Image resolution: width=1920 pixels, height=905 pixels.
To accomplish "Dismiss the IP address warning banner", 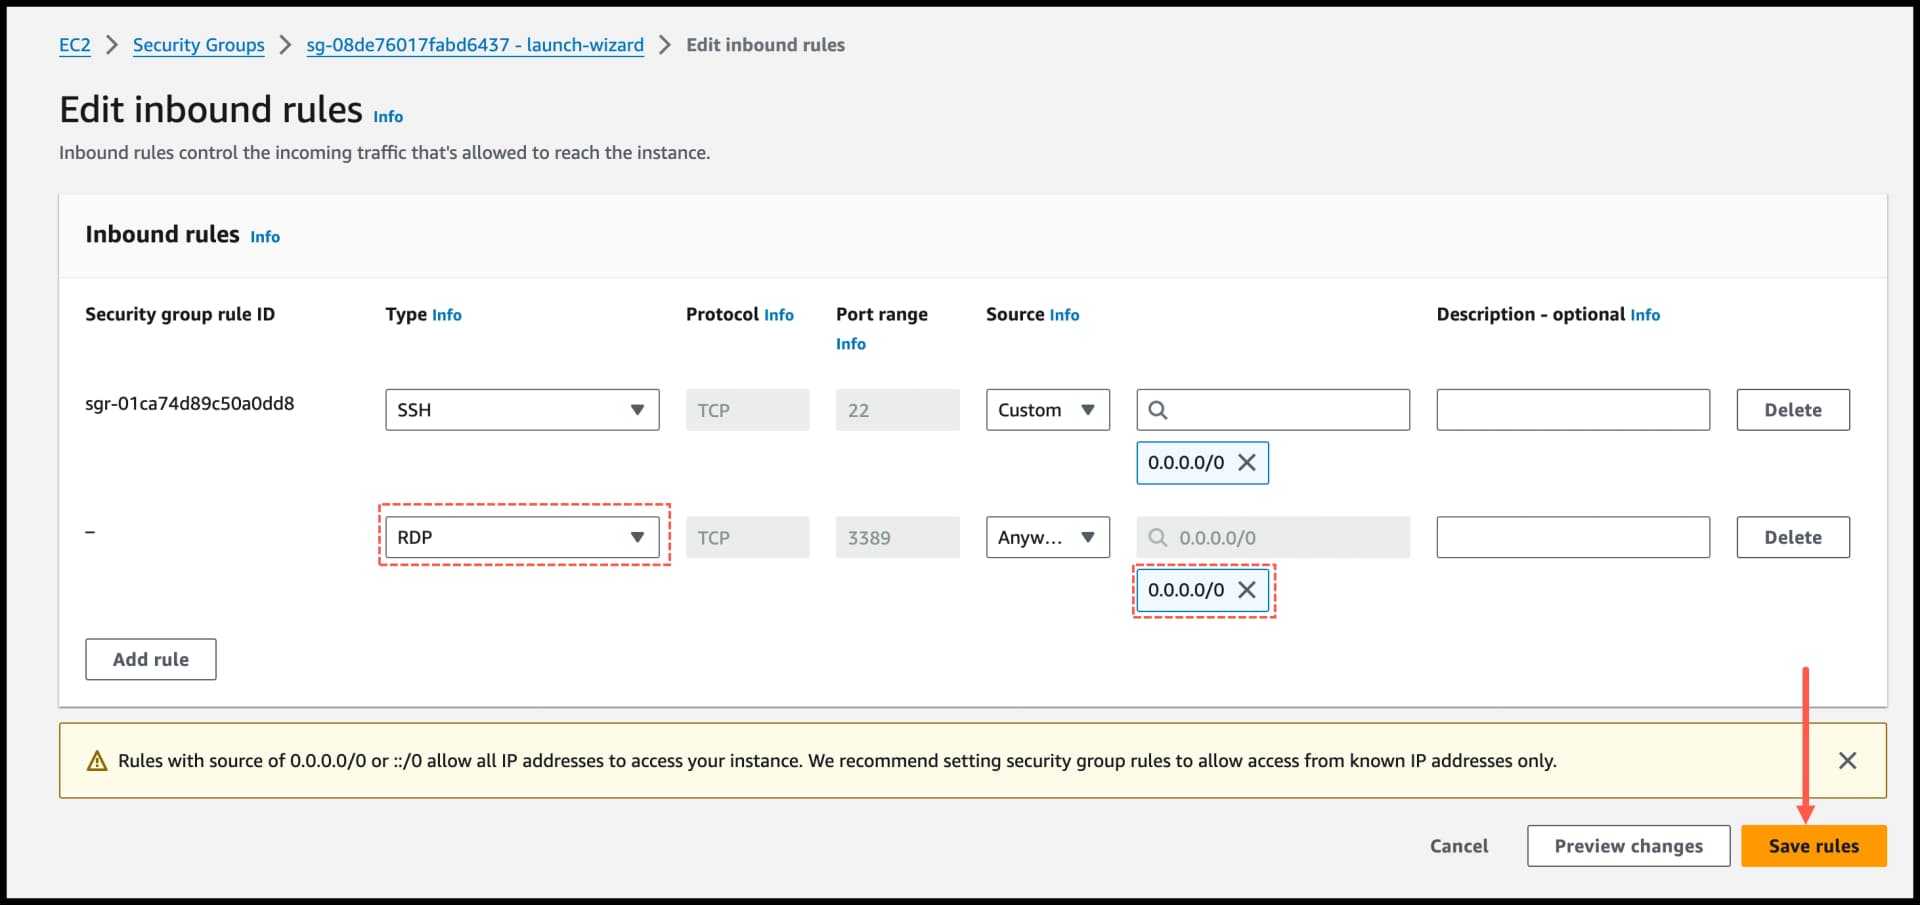I will [x=1847, y=760].
